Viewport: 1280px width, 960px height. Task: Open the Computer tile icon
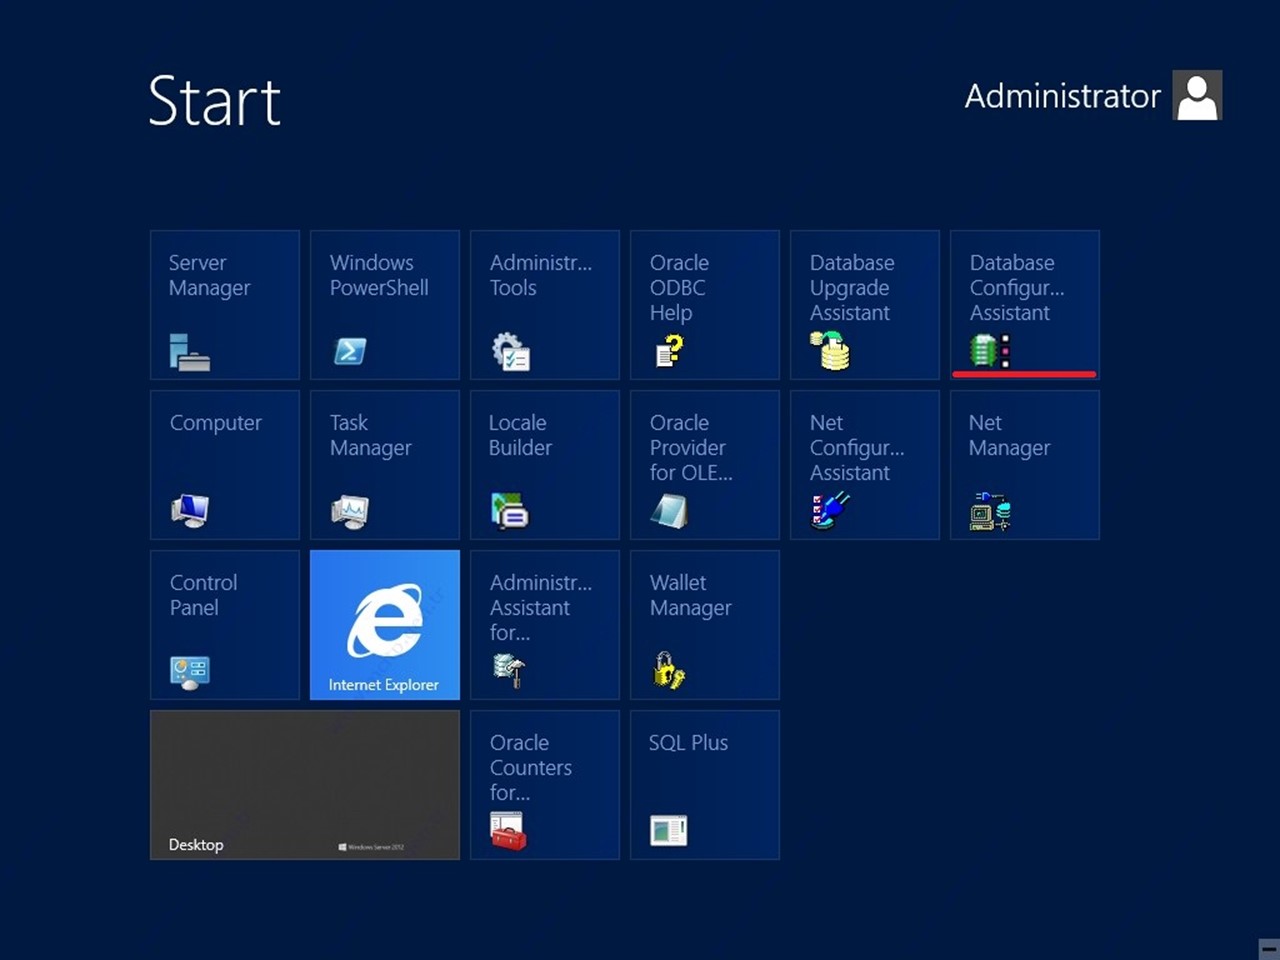pos(190,511)
